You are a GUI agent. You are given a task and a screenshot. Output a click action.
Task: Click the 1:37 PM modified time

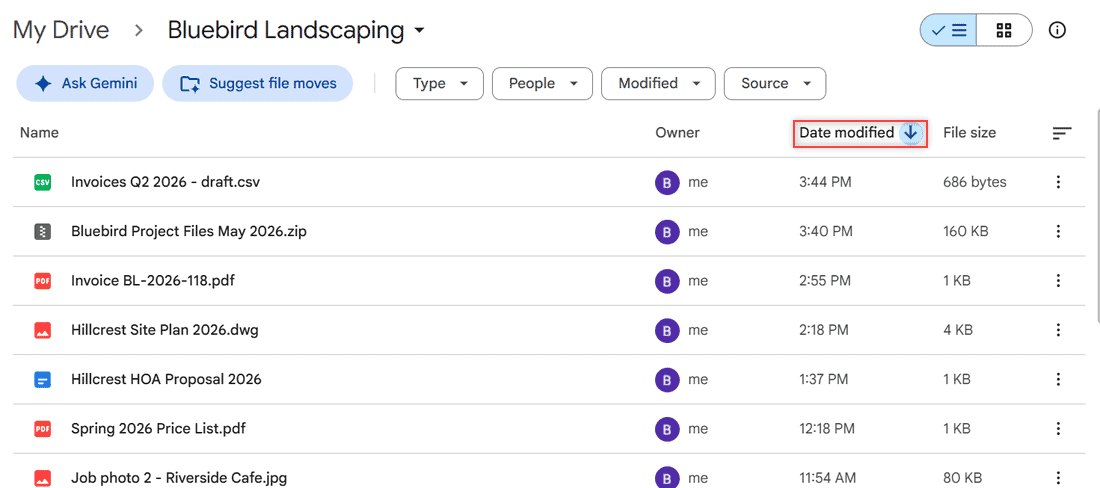click(824, 379)
